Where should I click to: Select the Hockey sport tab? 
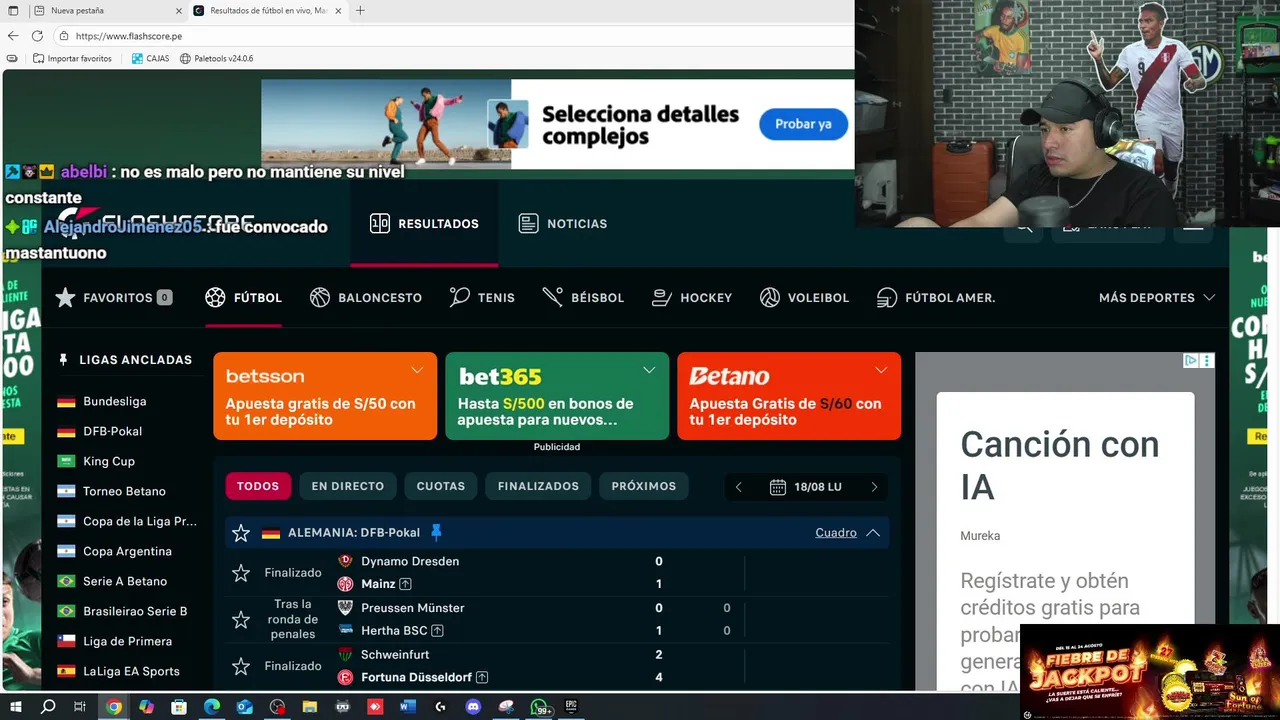click(692, 297)
